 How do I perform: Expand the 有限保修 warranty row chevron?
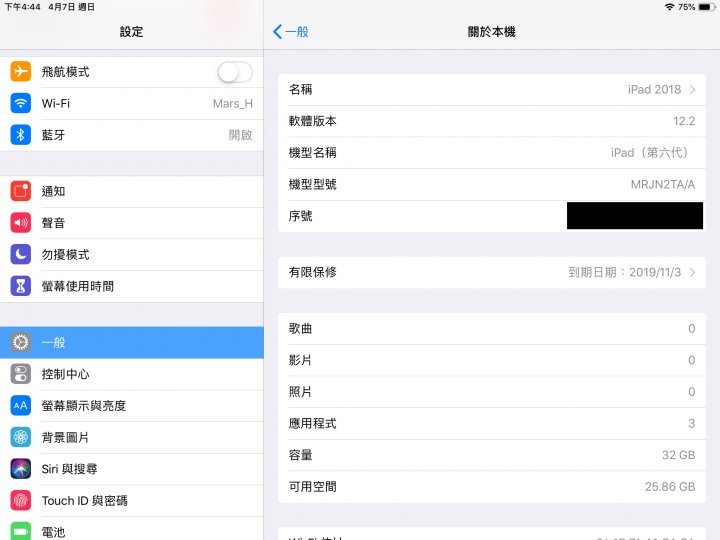(x=692, y=272)
